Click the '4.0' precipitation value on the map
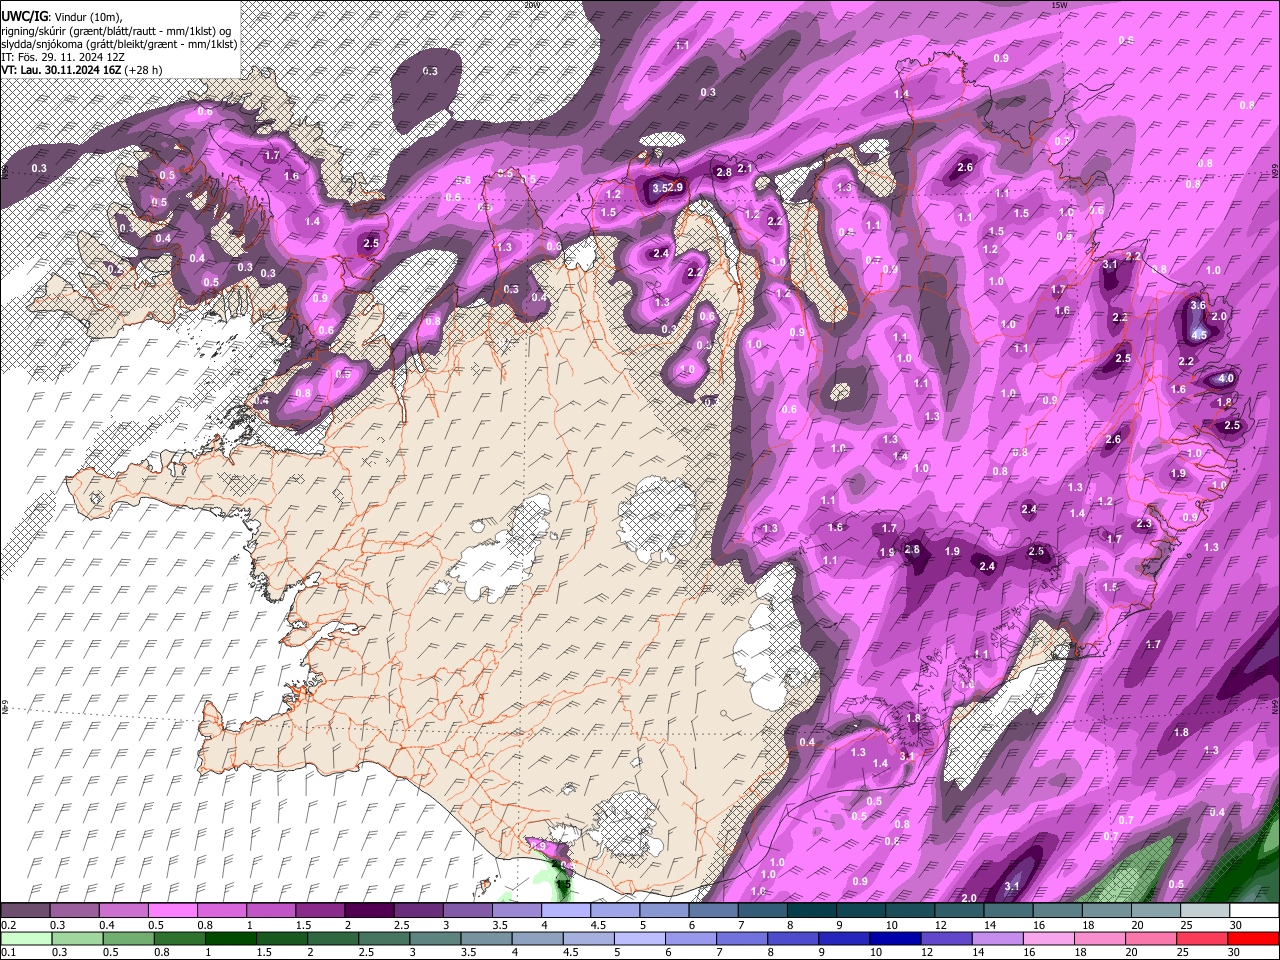This screenshot has width=1280, height=960. click(x=1226, y=378)
